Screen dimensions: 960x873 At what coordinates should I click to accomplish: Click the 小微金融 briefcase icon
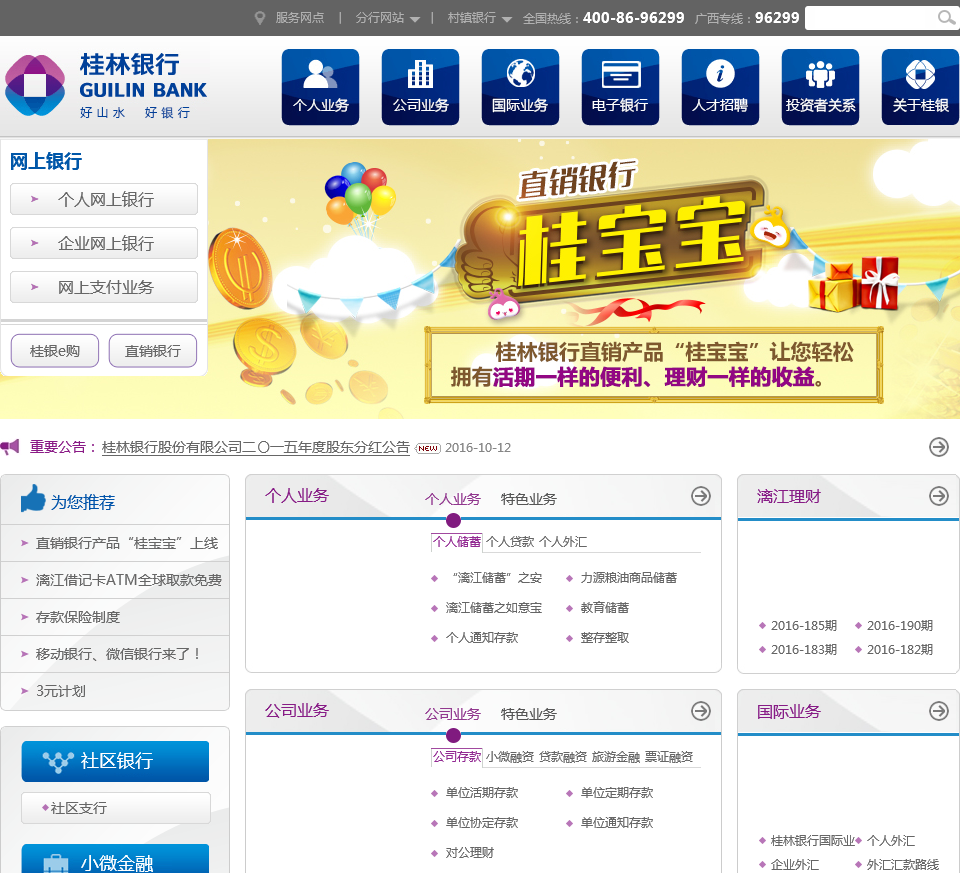point(56,863)
